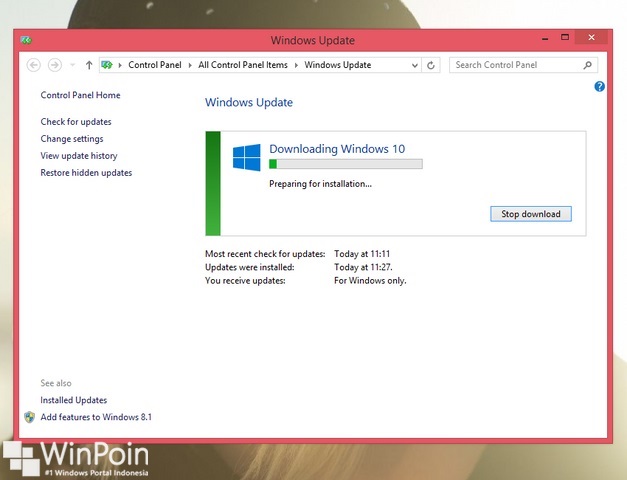The height and width of the screenshot is (480, 627).
Task: Click Downloading Windows 10 heading
Action: pyautogui.click(x=337, y=149)
